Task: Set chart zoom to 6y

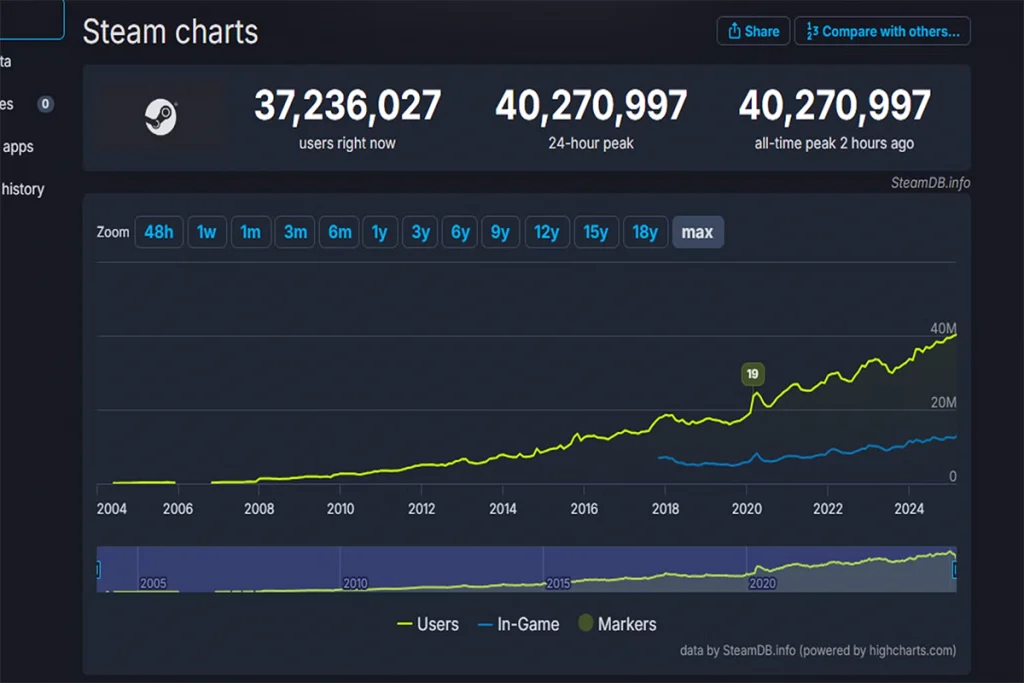Action: (460, 232)
